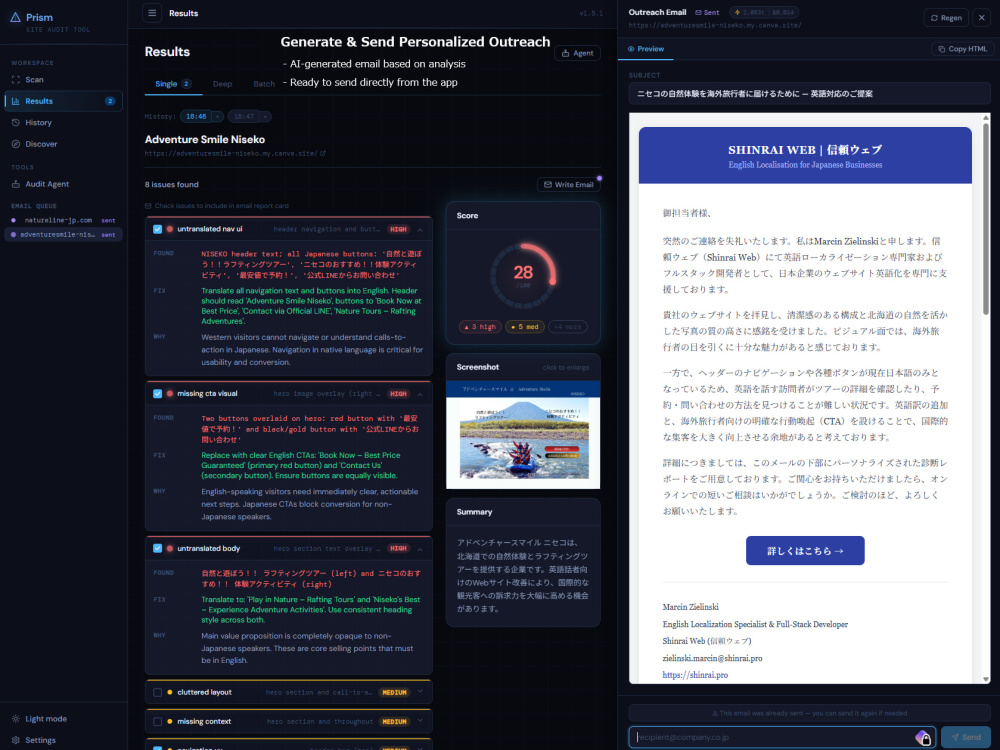The height and width of the screenshot is (750, 1000).
Task: Remove the 18:48 history chip
Action: [218, 117]
